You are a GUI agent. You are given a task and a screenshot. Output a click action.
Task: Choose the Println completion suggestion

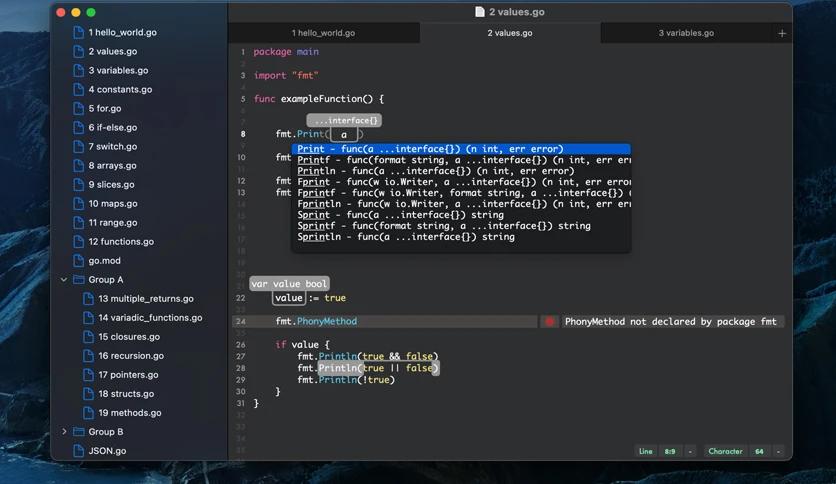[461, 171]
